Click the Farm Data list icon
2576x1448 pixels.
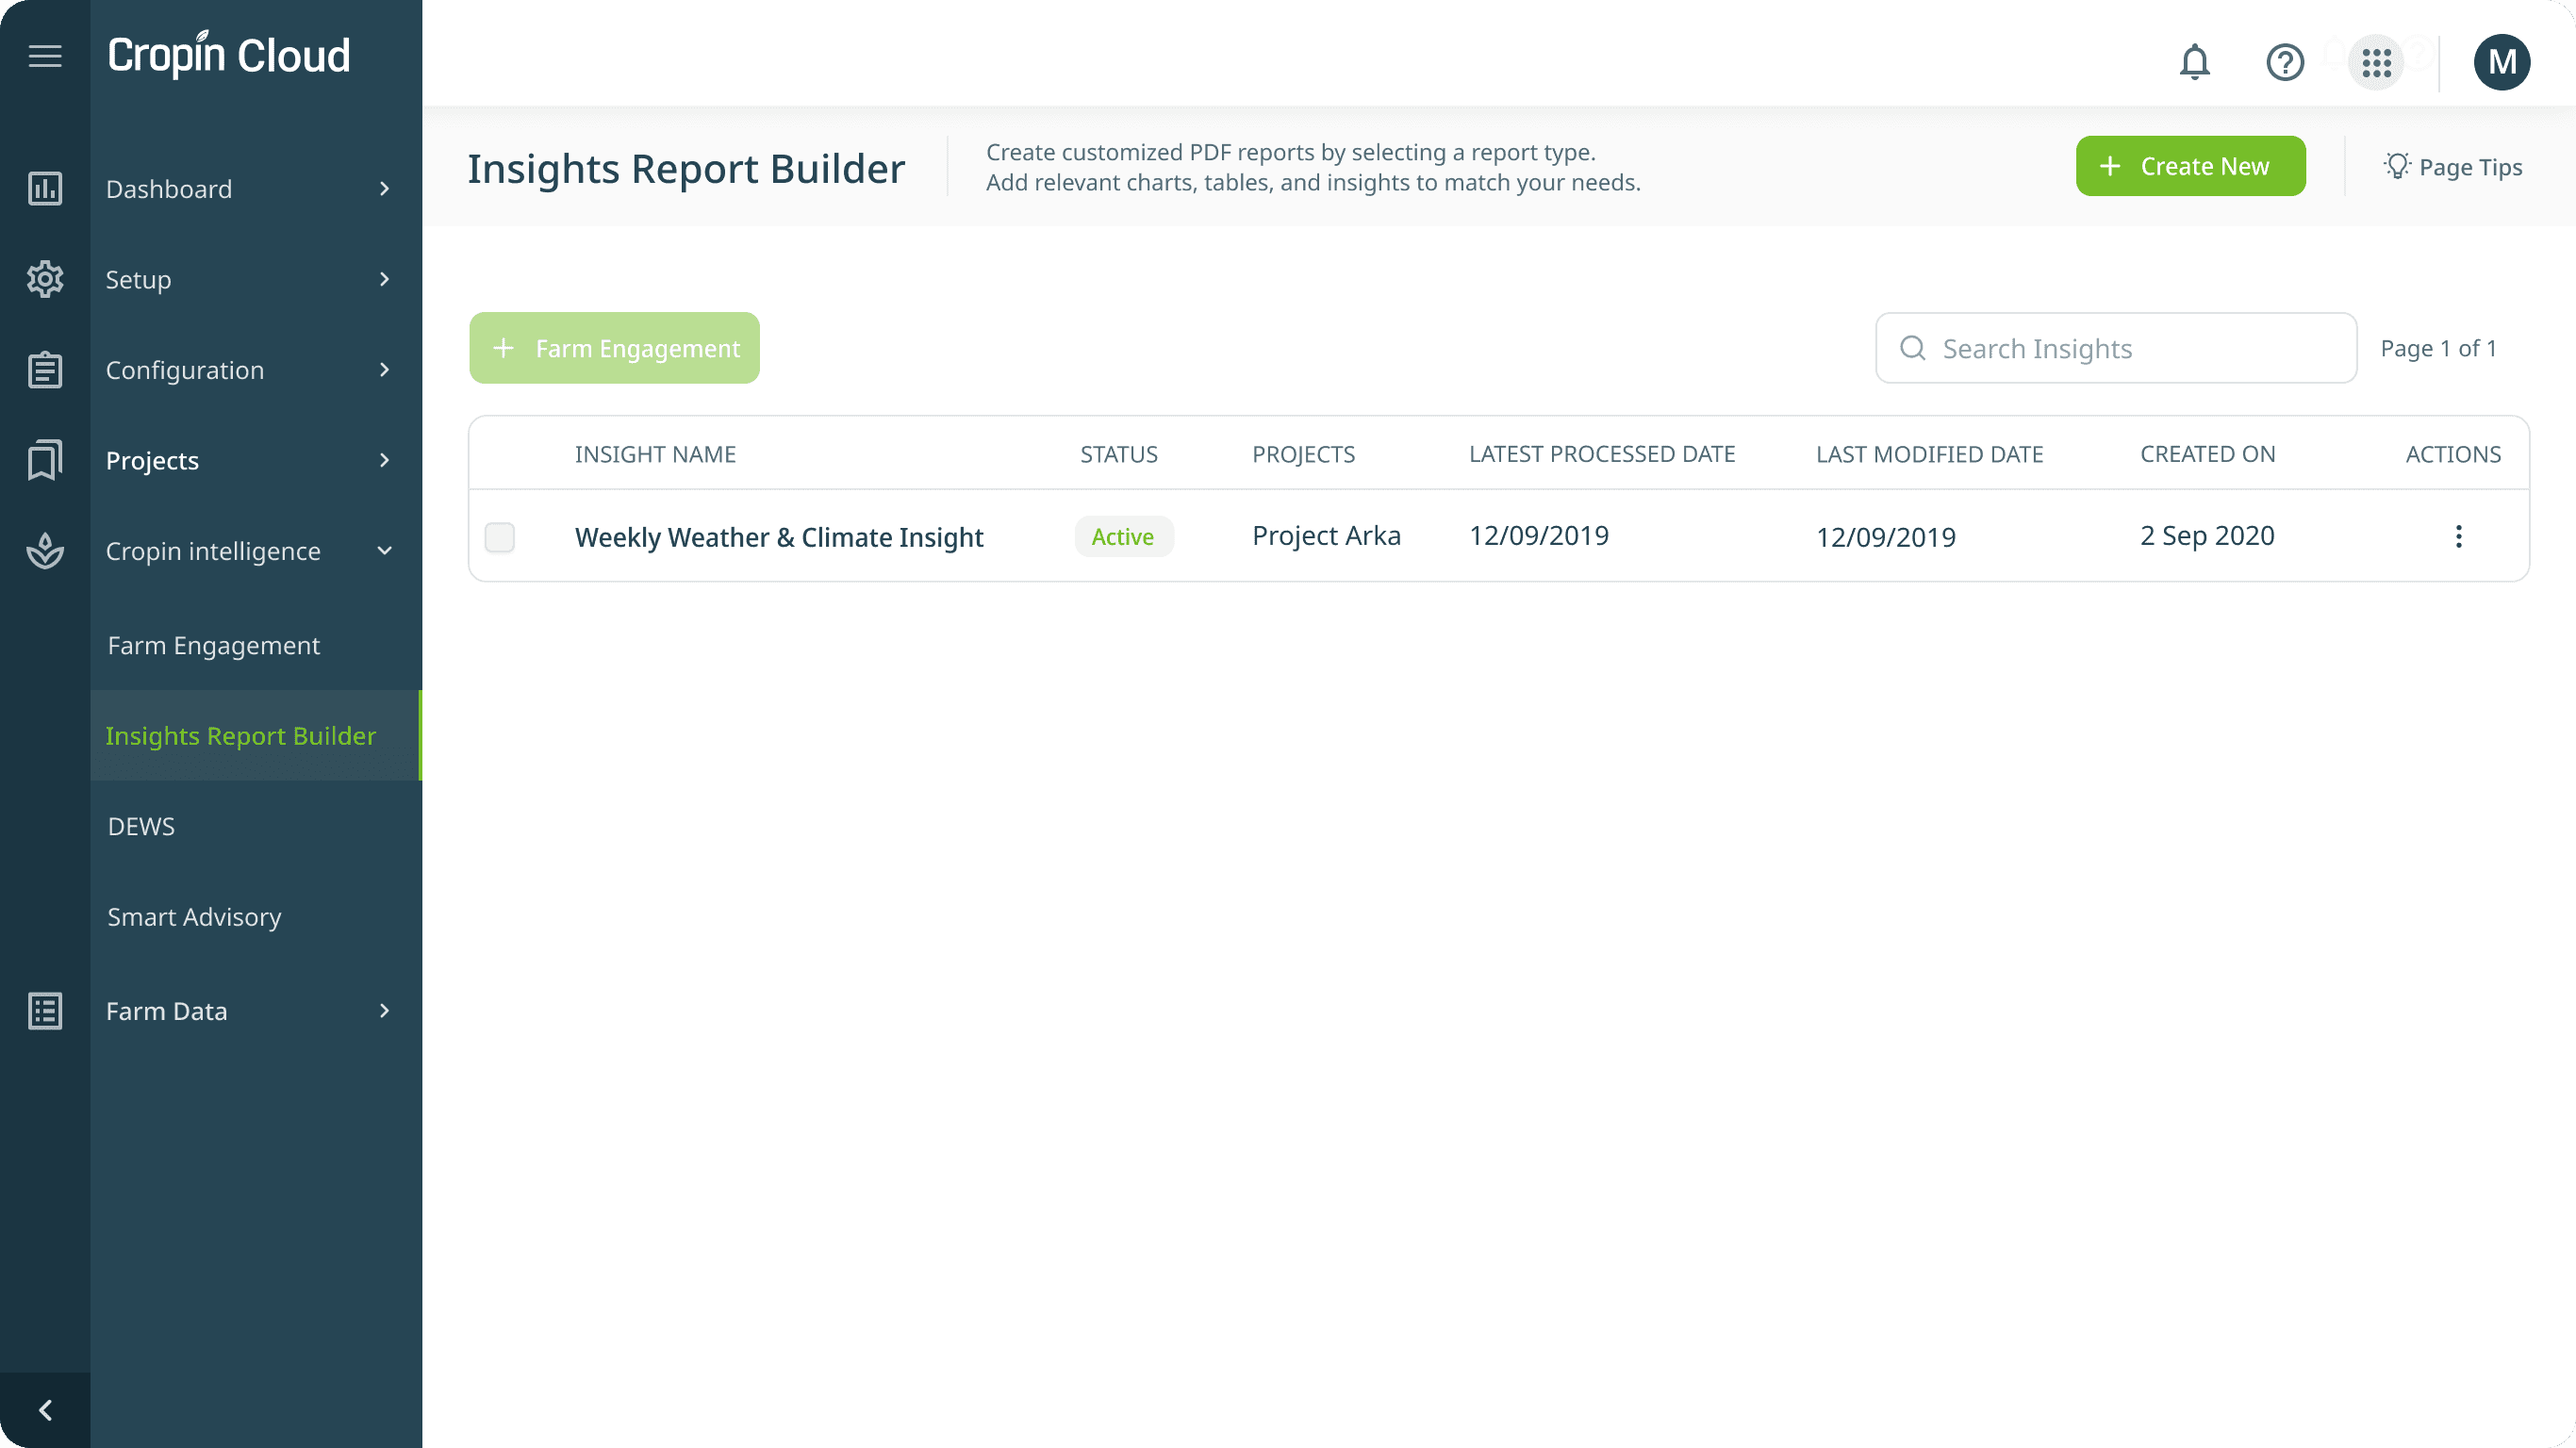(45, 1011)
